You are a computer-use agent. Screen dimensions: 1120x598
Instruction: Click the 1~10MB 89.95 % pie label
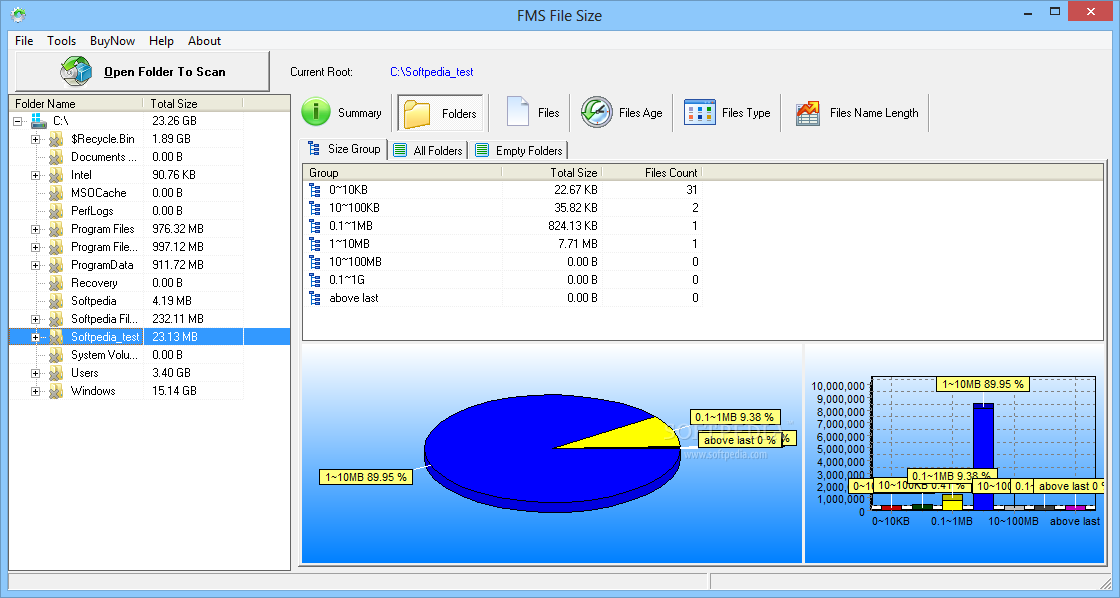pos(366,477)
